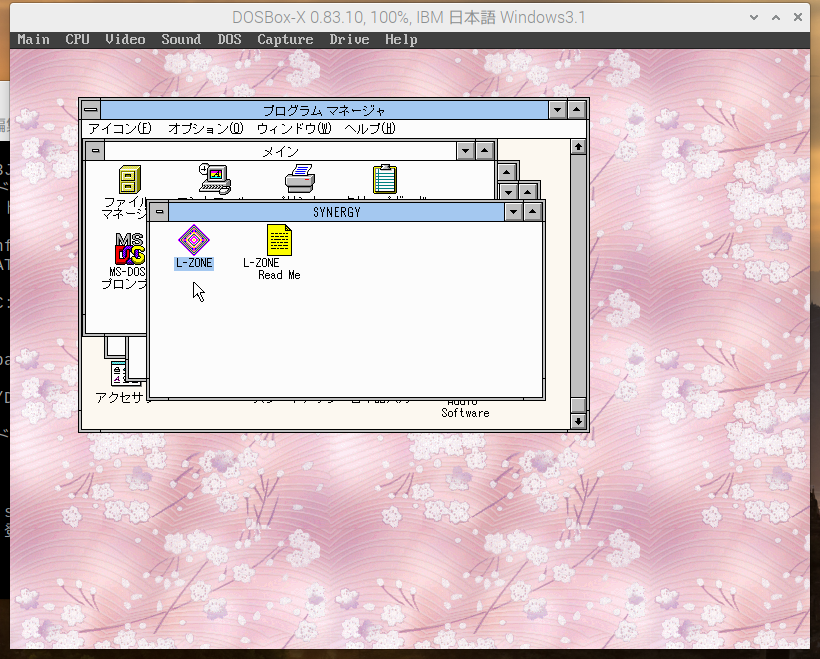
Task: Click the Software group label text
Action: coord(465,413)
